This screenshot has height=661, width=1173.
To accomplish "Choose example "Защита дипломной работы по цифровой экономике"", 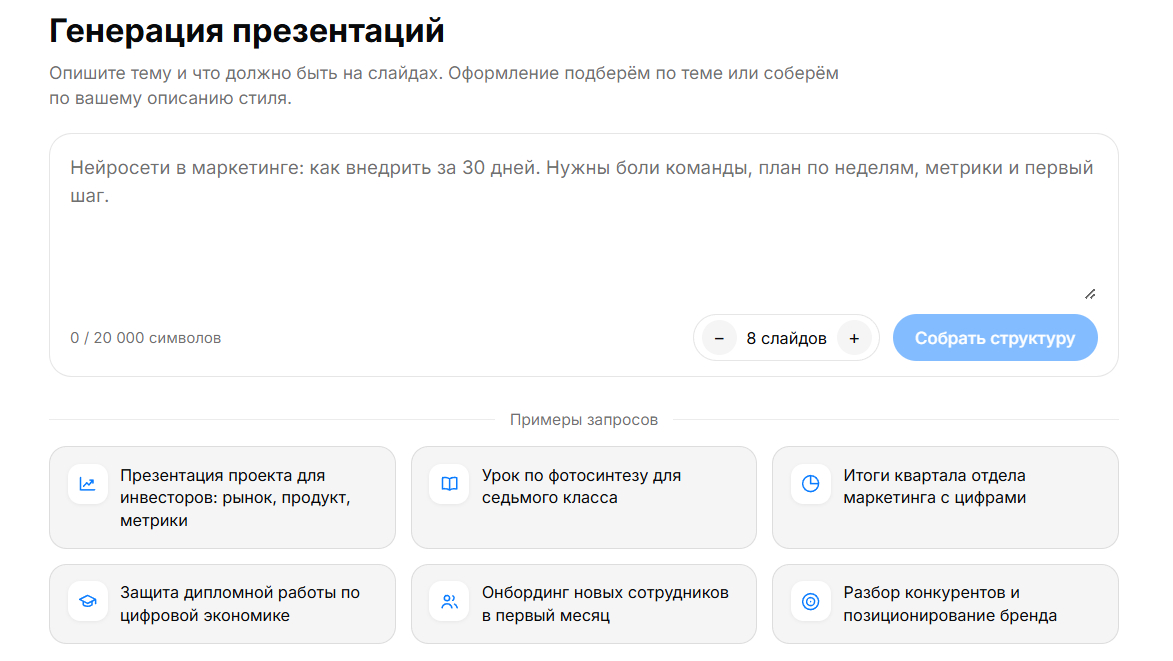I will [222, 604].
